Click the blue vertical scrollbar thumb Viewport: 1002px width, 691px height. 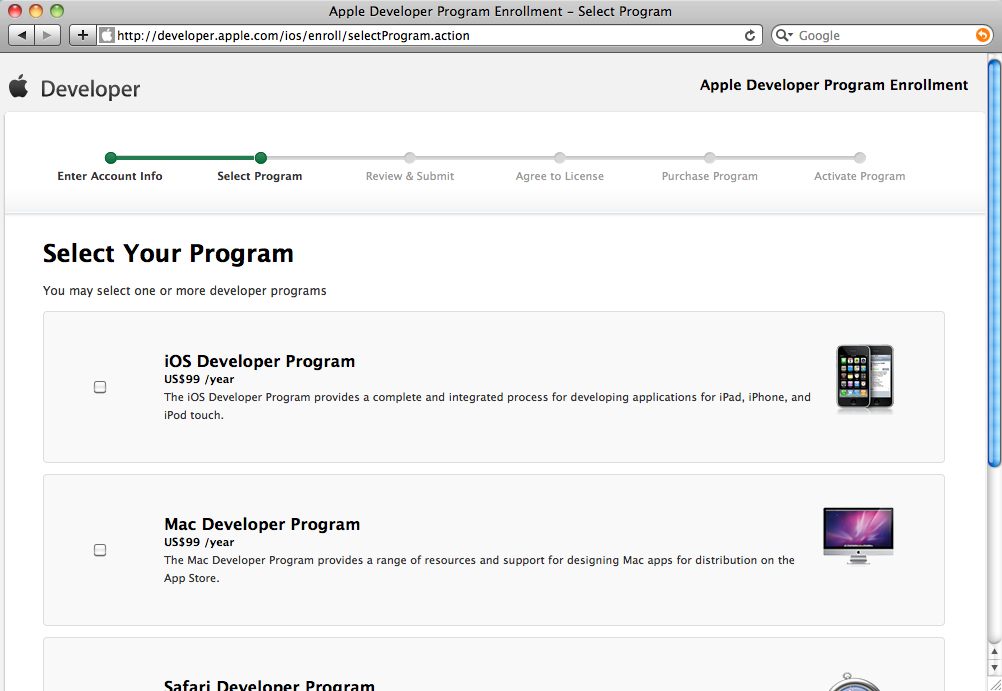pos(994,263)
